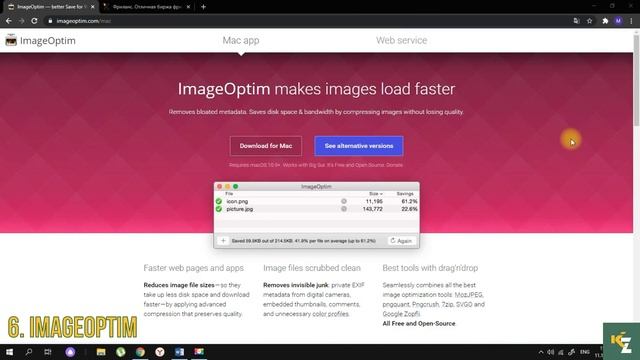The width and height of the screenshot is (640, 360).
Task: Click the ImageOptim logo icon
Action: click(11, 40)
